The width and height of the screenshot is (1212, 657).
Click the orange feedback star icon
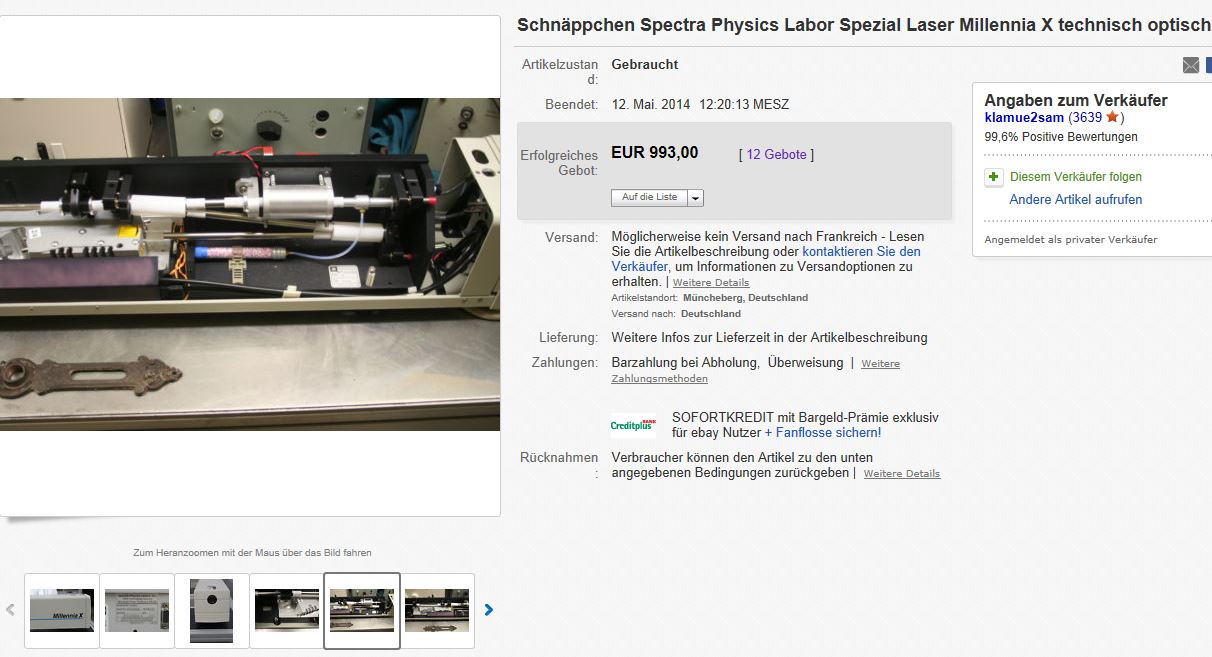pos(1112,117)
